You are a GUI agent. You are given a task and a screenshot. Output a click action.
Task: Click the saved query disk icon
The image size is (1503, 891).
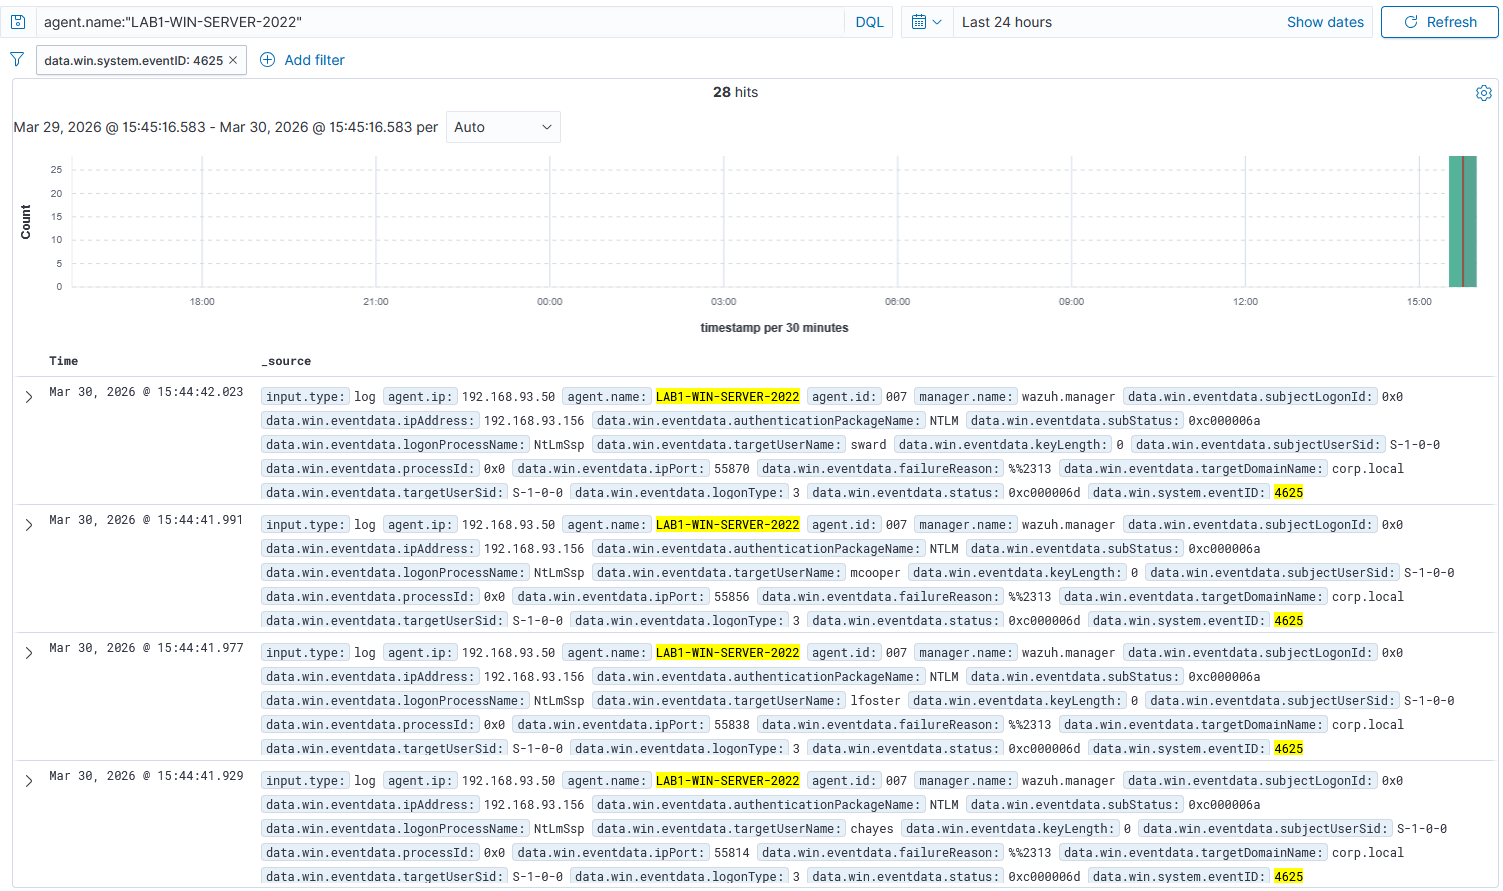[18, 22]
